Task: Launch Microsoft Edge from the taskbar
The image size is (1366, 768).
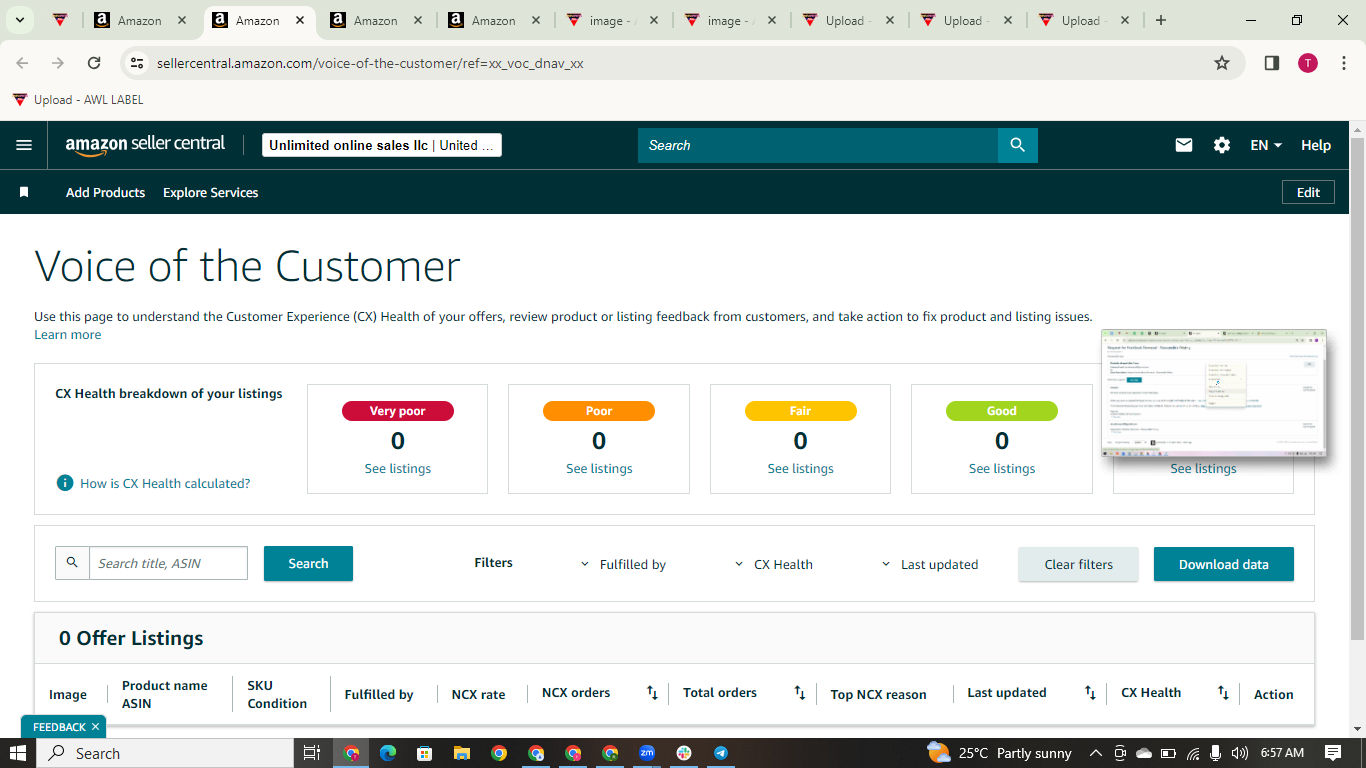Action: coord(388,753)
